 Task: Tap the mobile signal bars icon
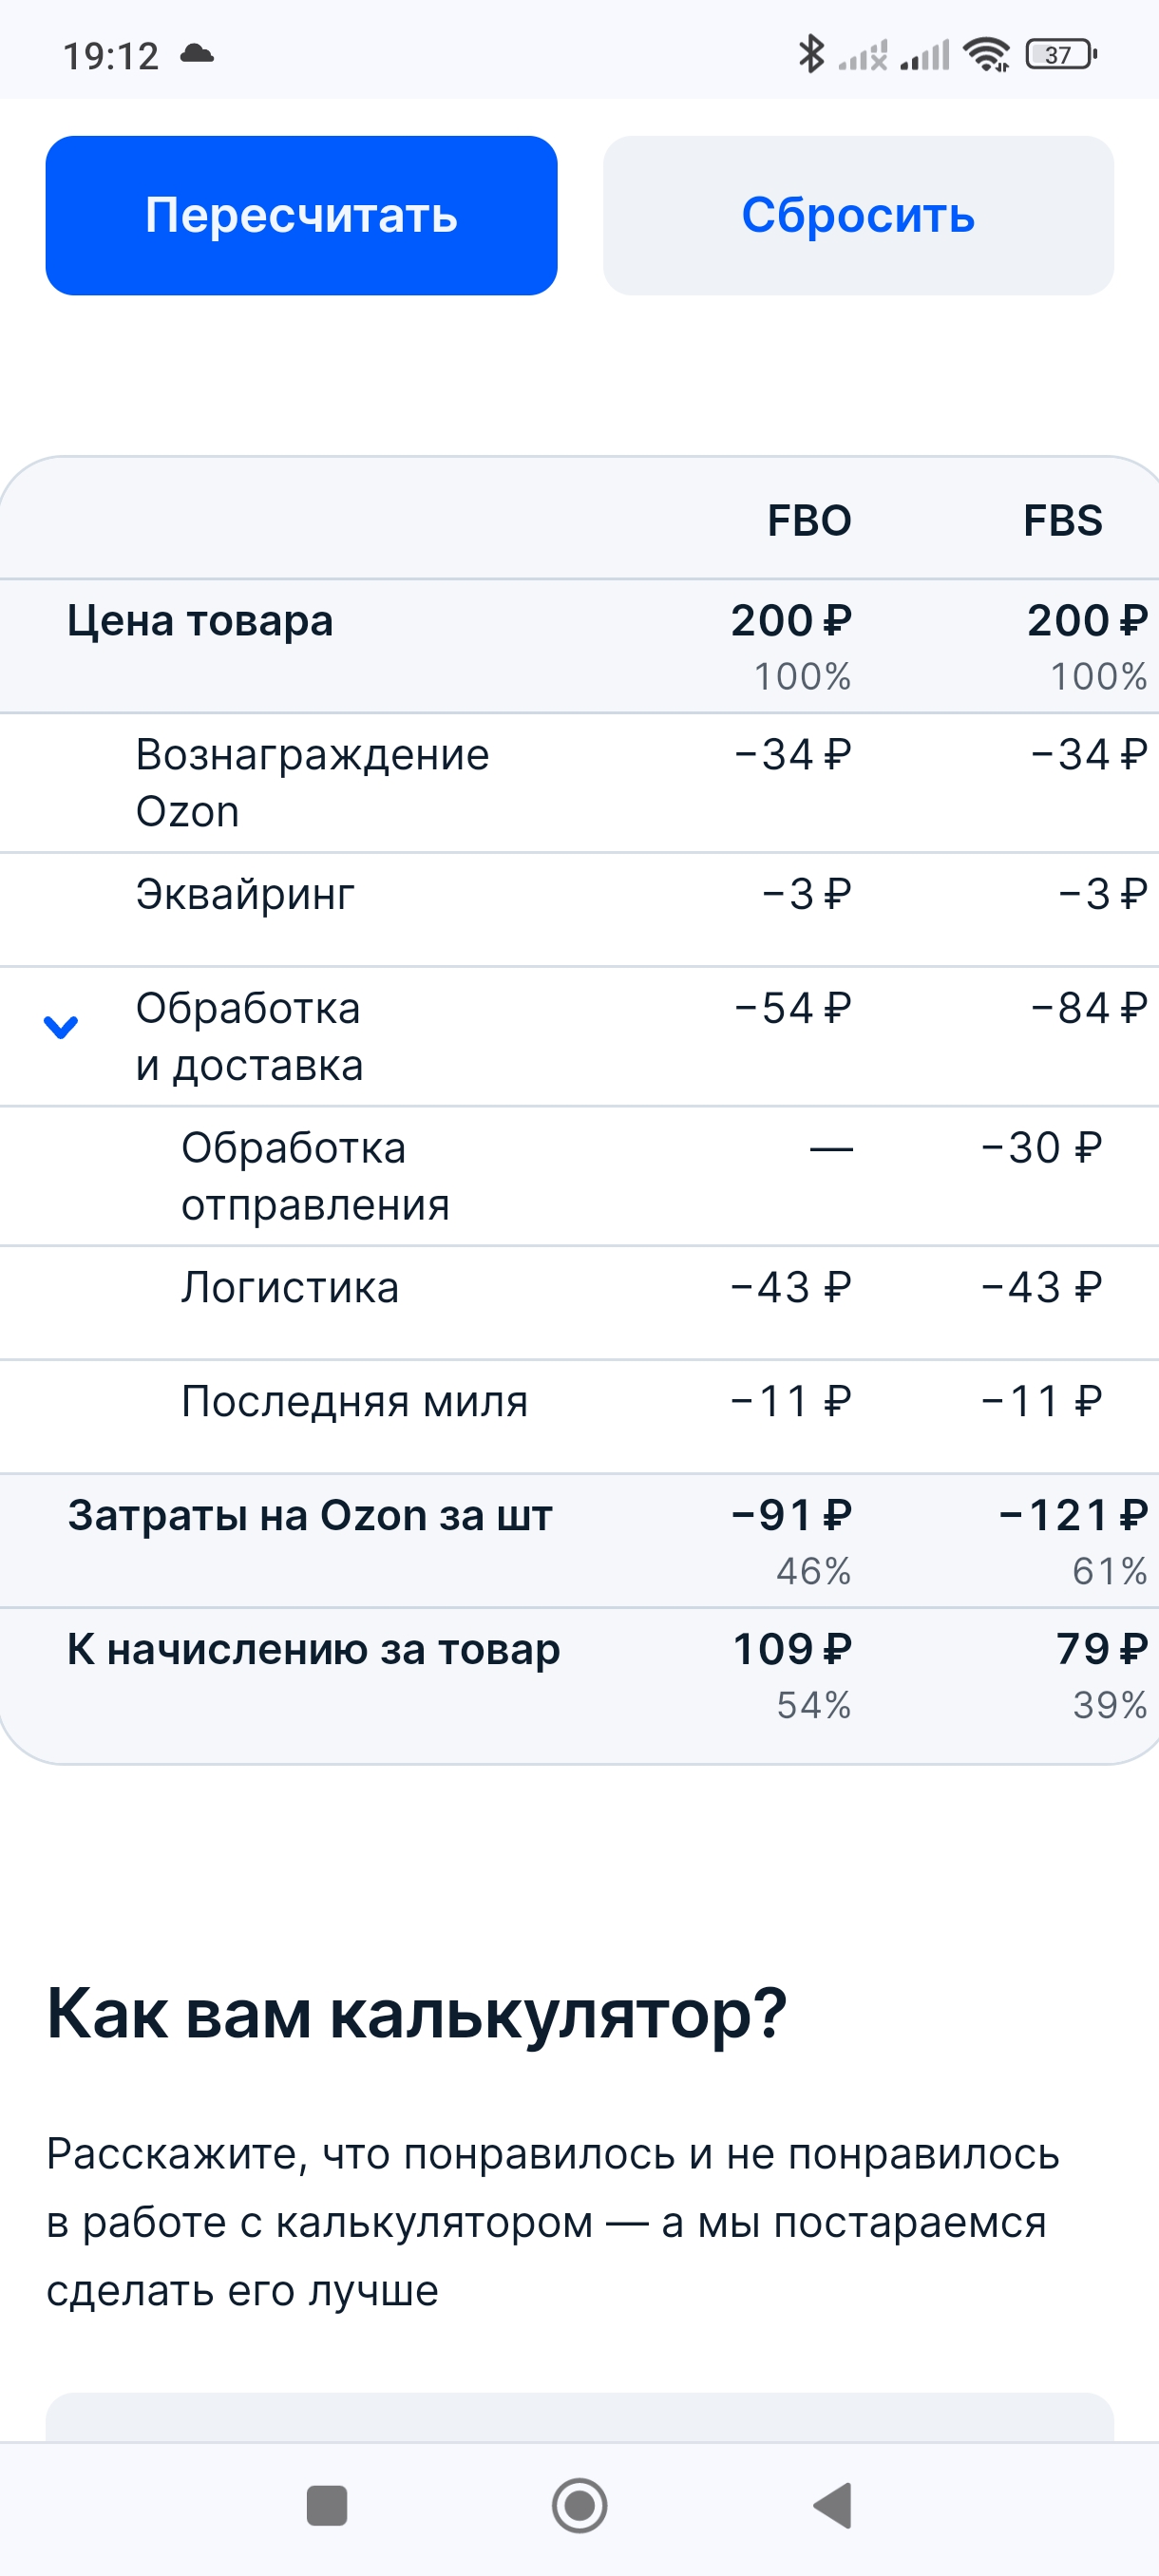[x=925, y=54]
